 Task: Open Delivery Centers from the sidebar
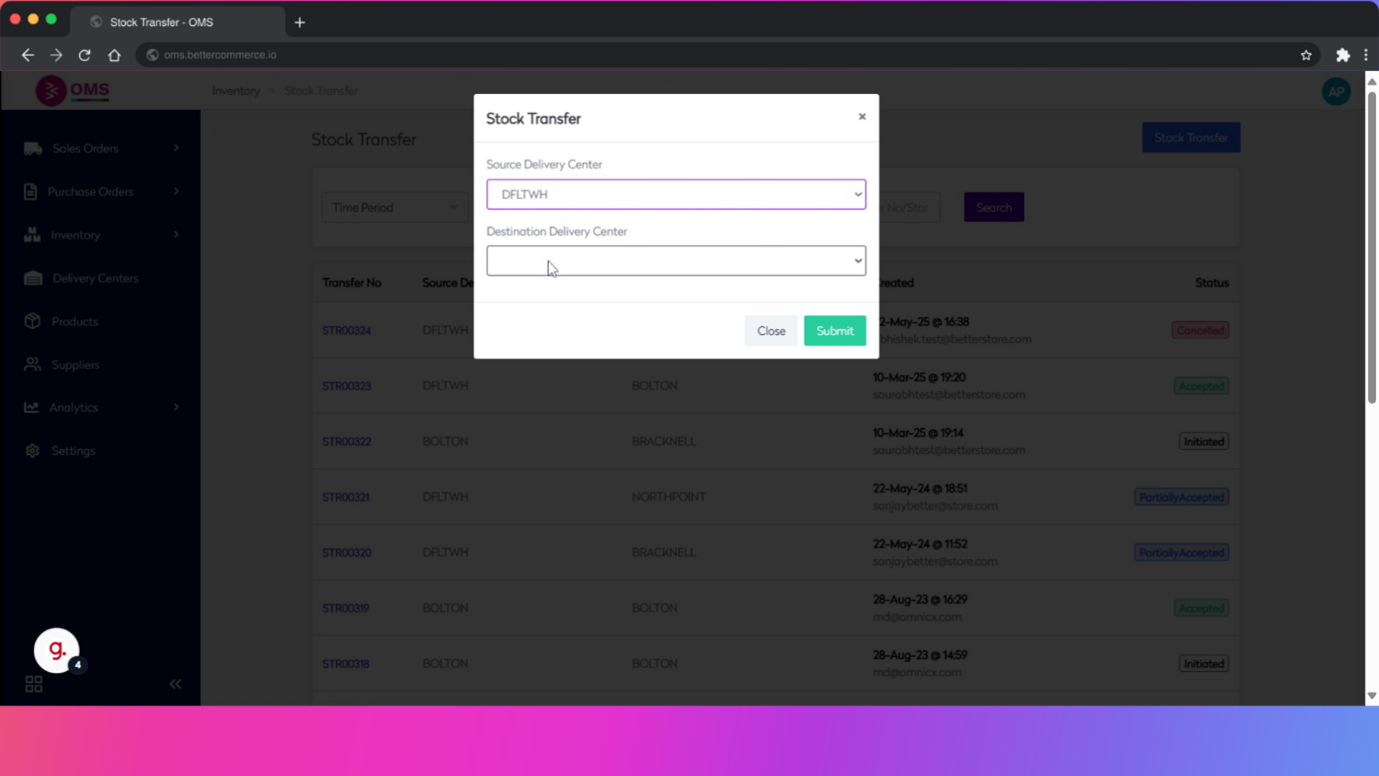click(x=95, y=278)
